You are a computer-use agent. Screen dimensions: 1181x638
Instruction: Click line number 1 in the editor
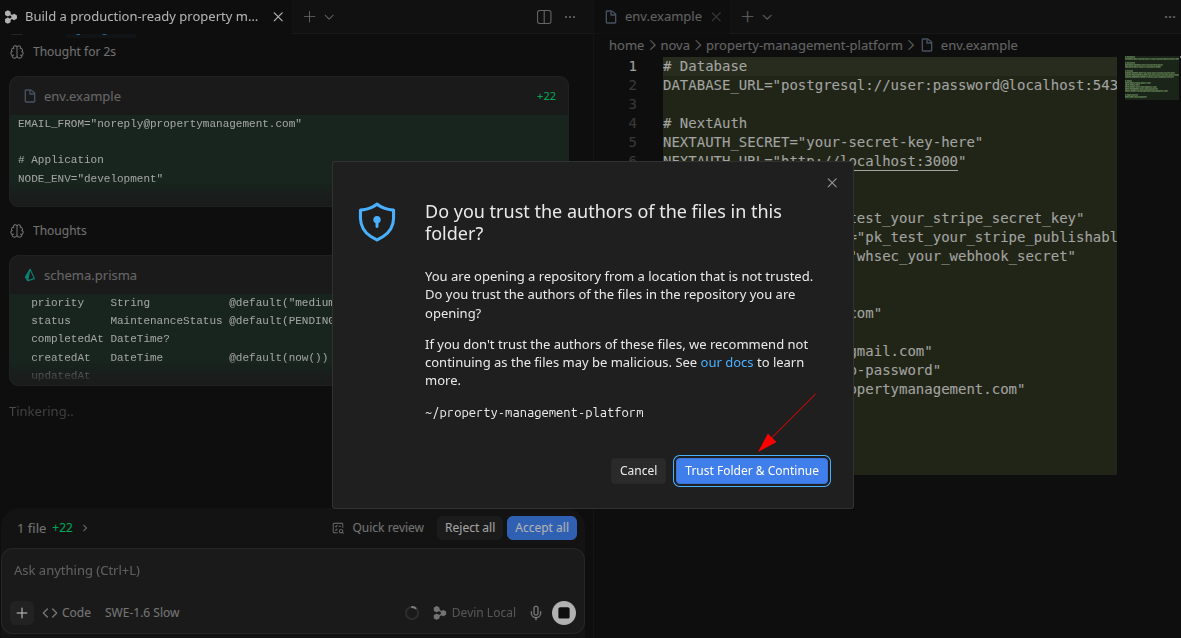pos(633,66)
